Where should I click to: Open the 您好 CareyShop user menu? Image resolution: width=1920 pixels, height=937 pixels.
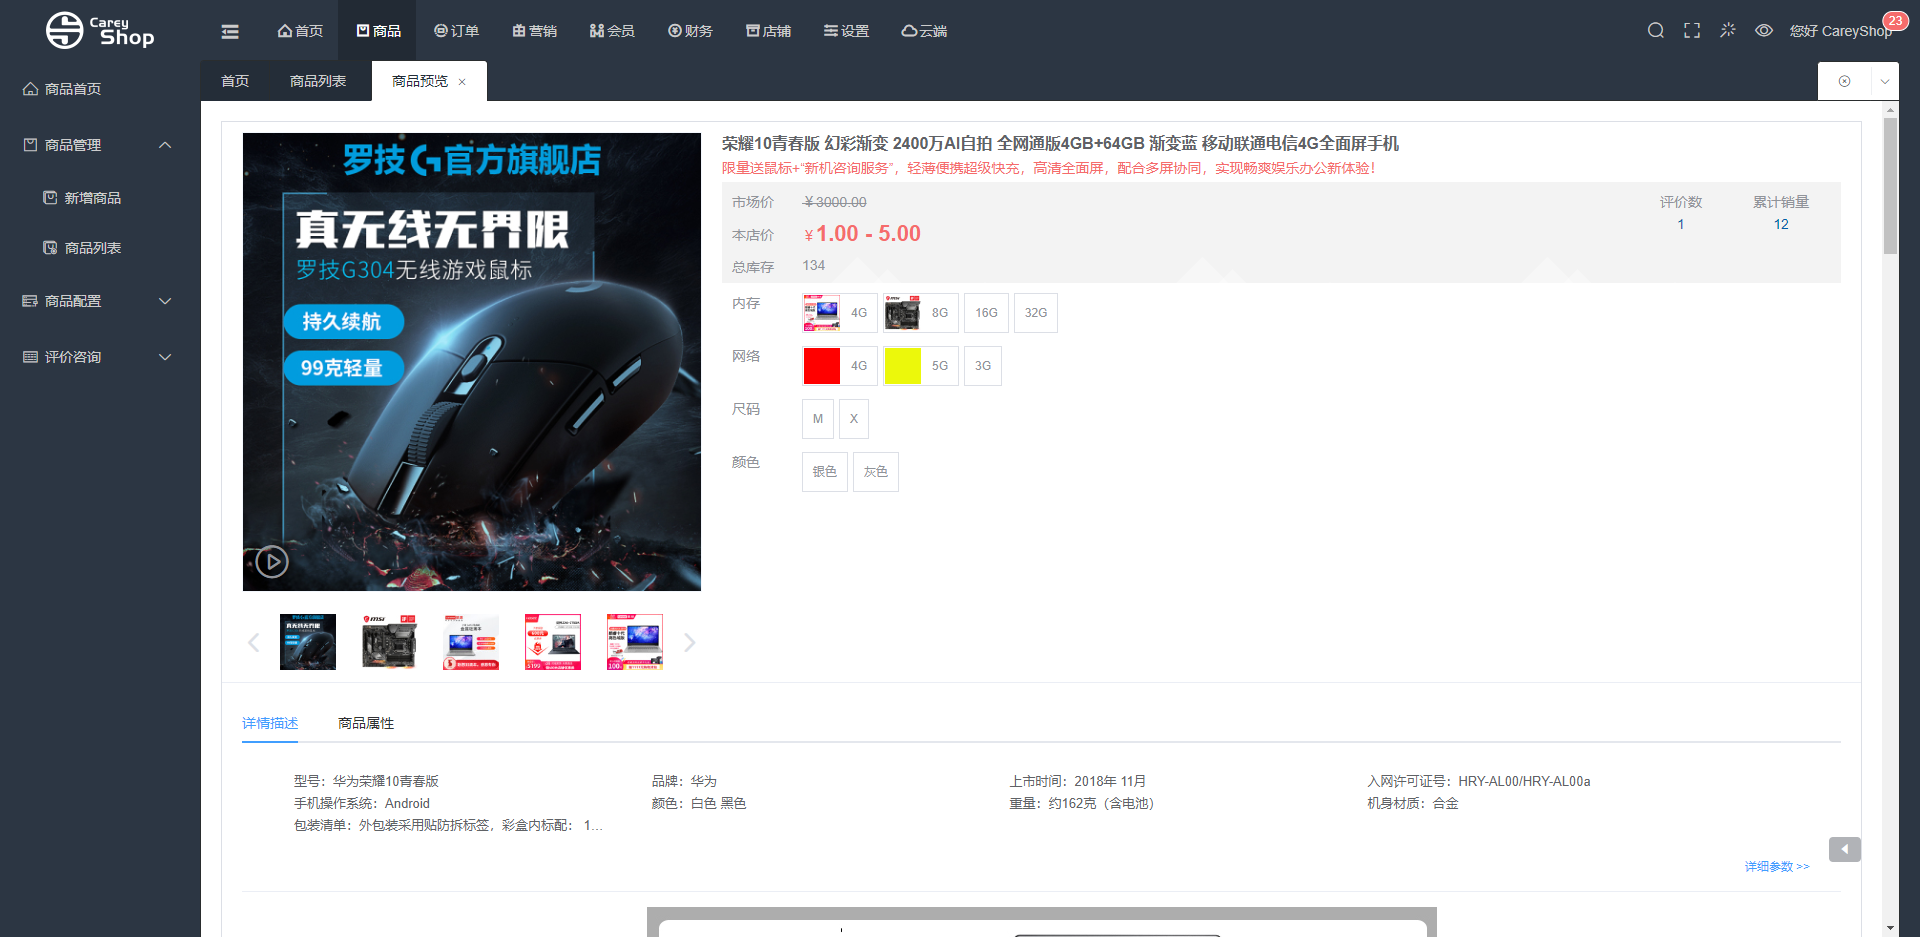pyautogui.click(x=1840, y=31)
